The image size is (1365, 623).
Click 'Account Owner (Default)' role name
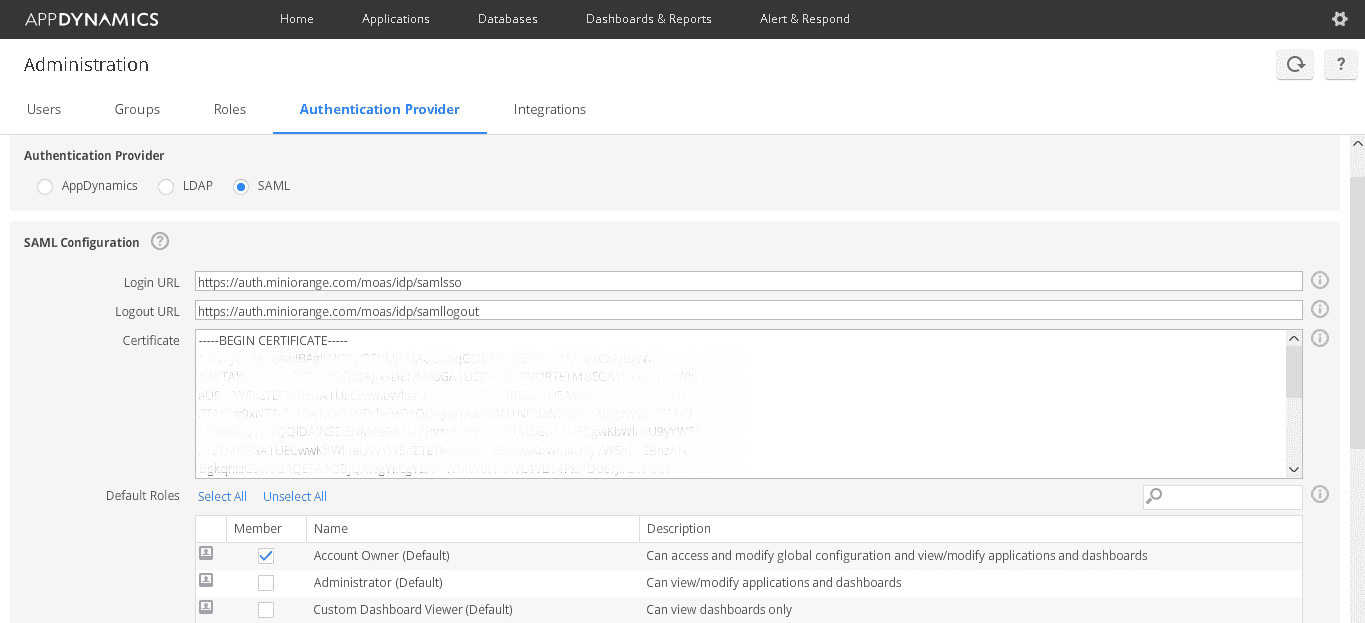tap(381, 555)
